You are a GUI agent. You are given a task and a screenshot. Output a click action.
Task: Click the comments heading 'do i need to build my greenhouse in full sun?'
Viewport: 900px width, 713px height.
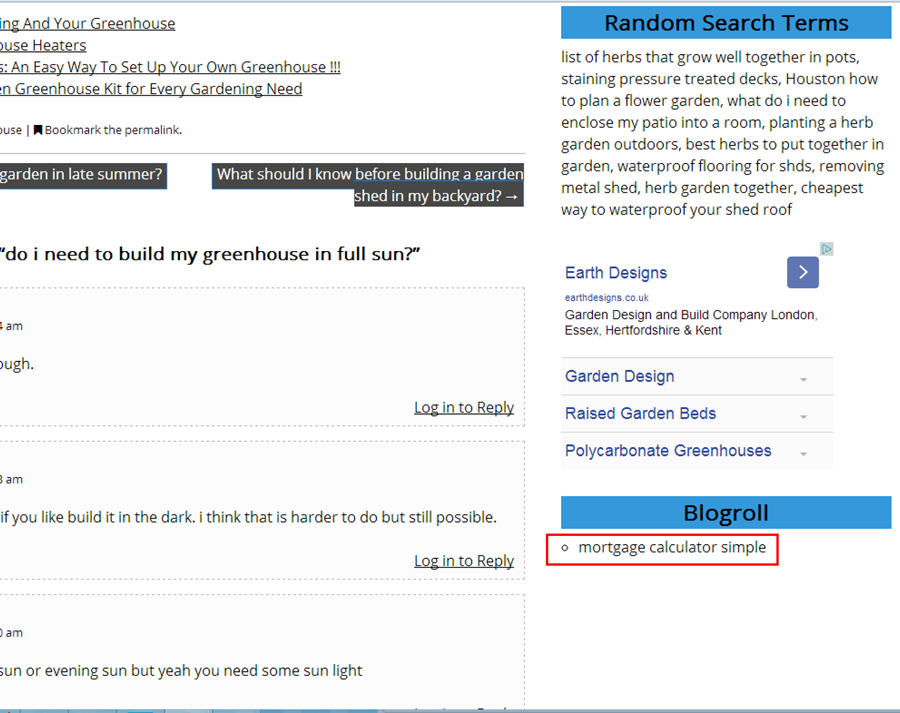pyautogui.click(x=210, y=254)
